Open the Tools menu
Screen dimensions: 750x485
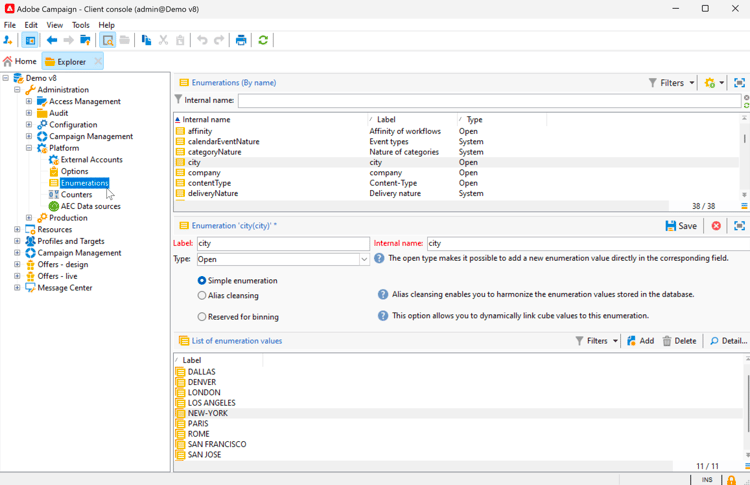click(x=80, y=25)
